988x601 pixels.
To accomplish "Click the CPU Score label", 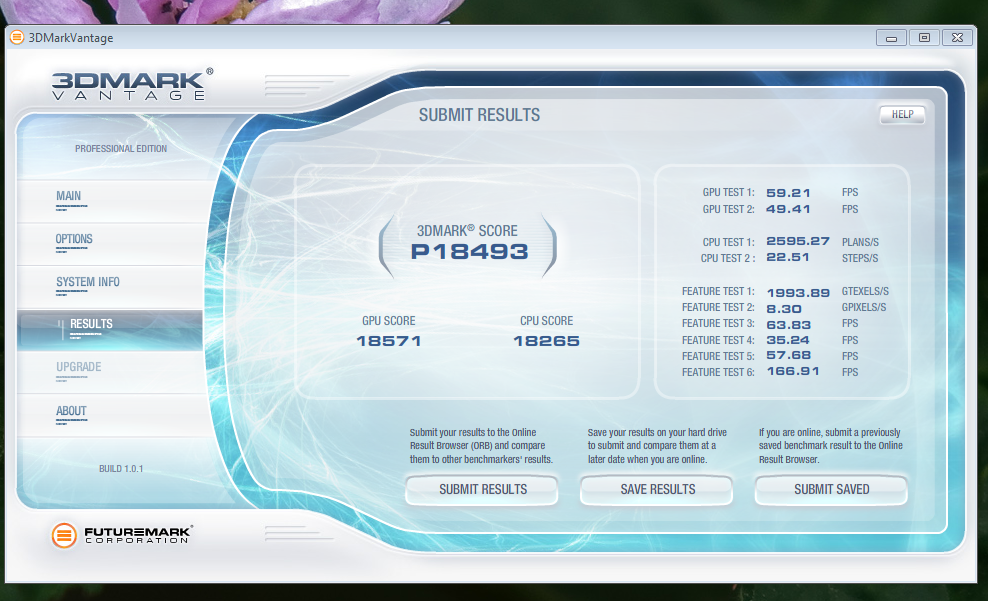I will click(x=546, y=321).
